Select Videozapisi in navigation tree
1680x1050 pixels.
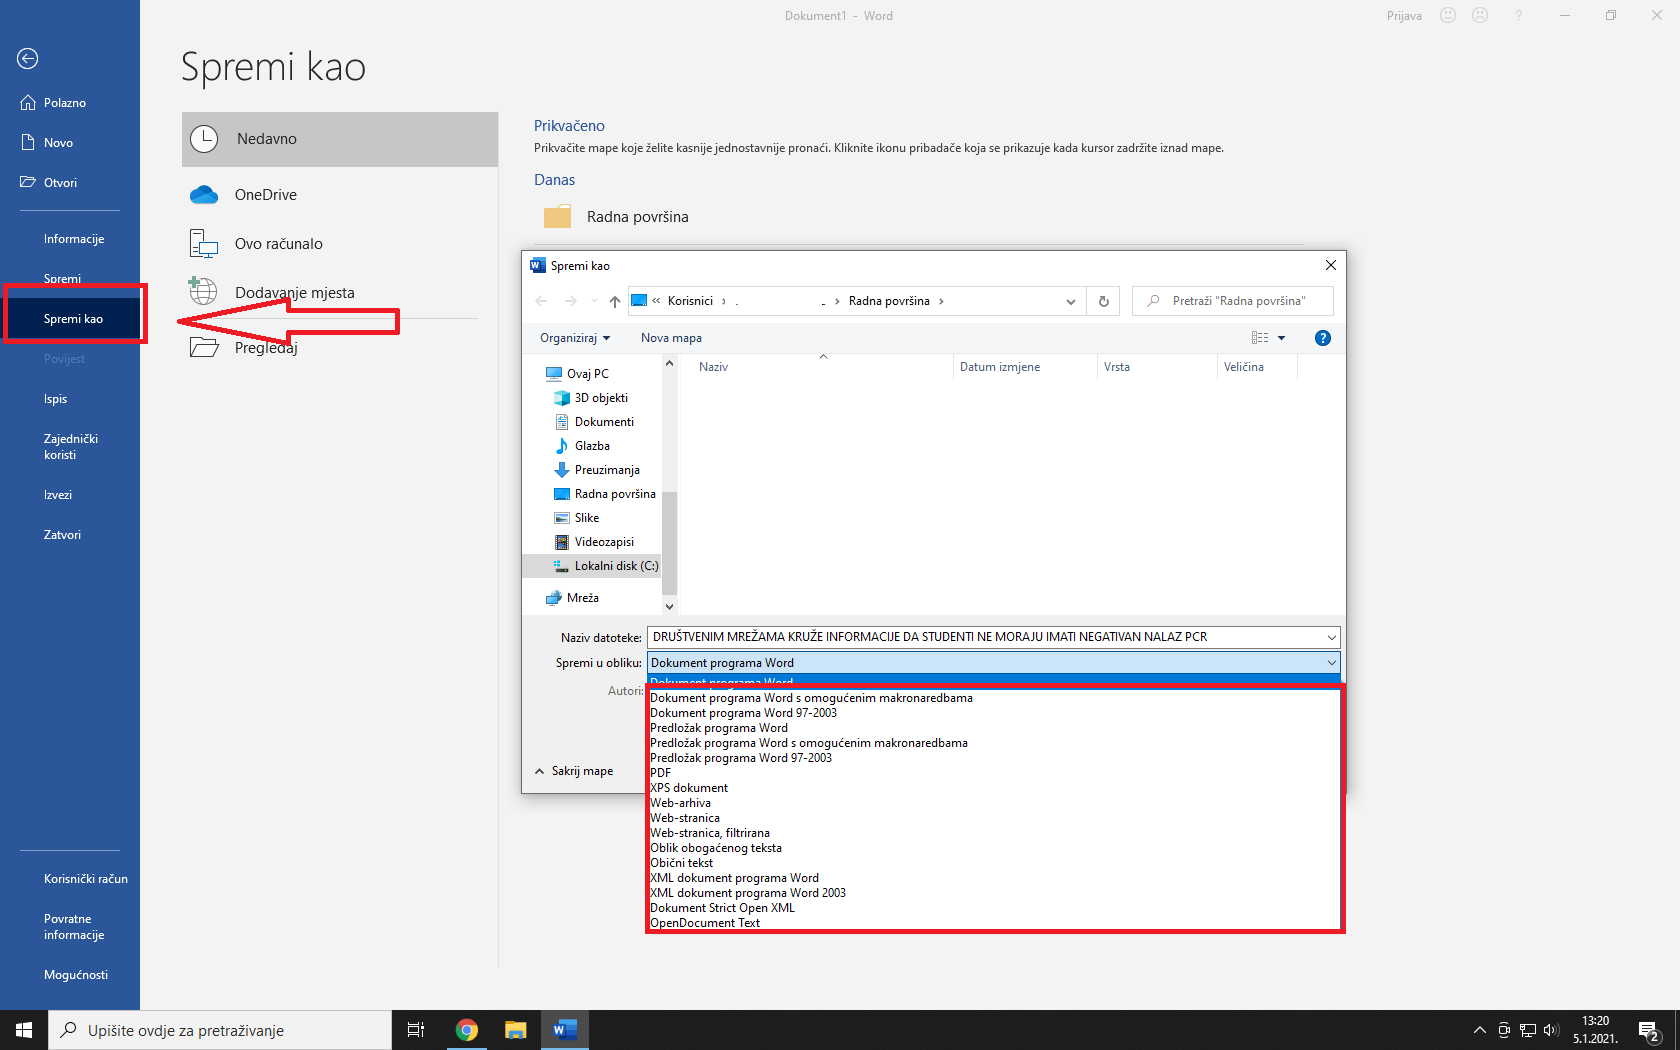tap(594, 542)
